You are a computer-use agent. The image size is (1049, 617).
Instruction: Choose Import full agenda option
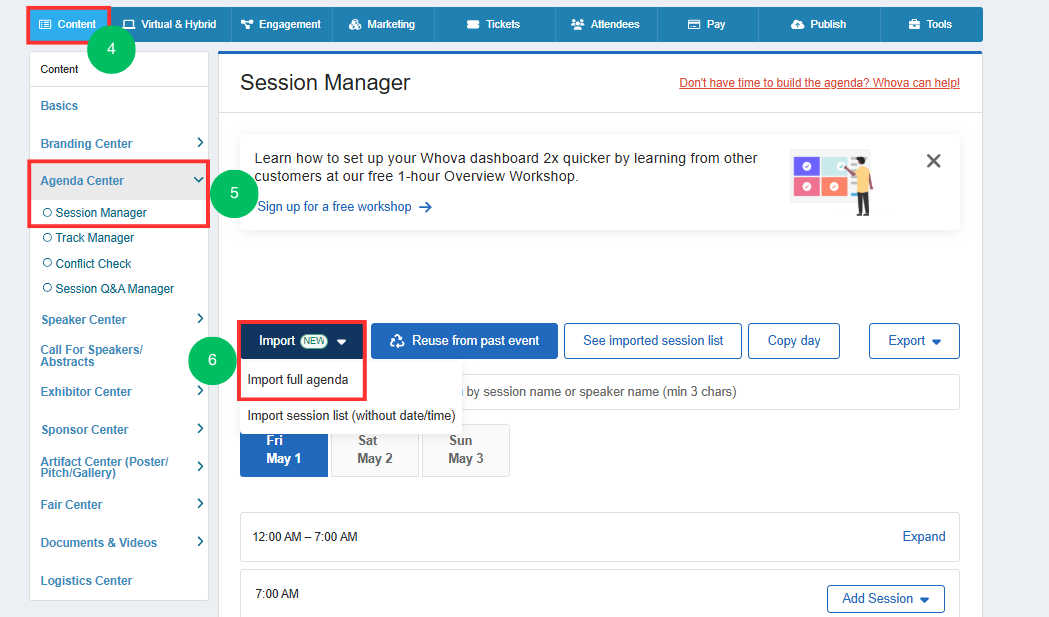tap(298, 379)
